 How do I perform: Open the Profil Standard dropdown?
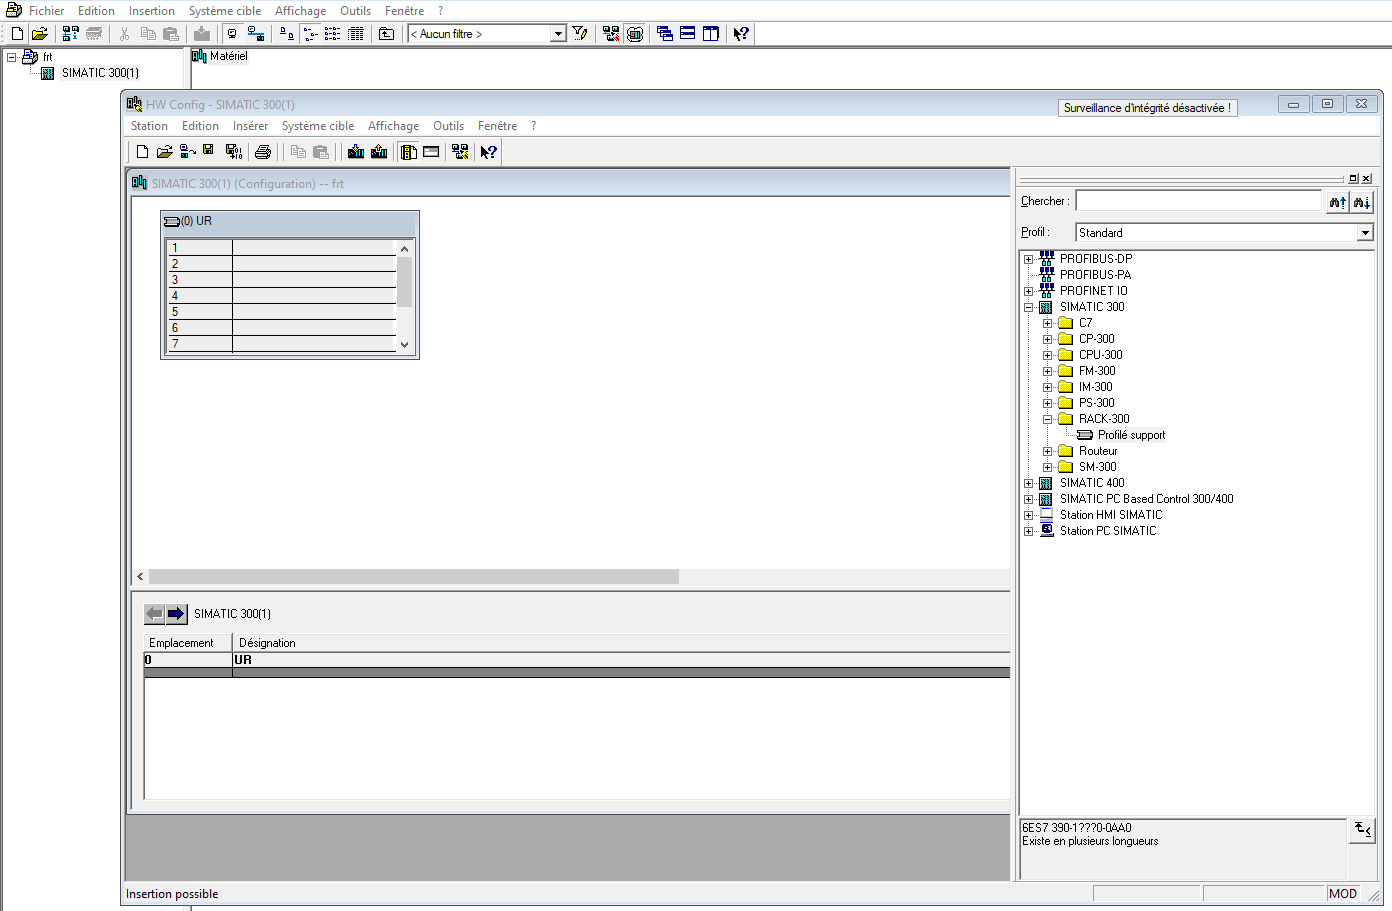[1365, 233]
